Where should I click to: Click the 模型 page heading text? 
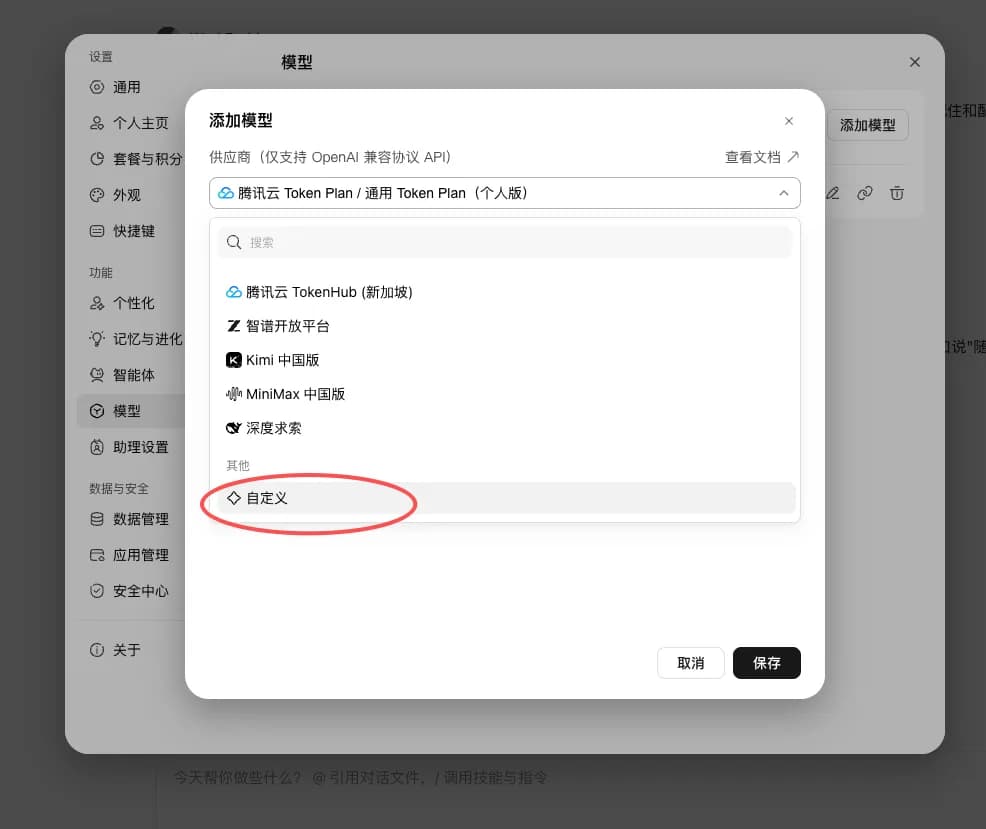tap(297, 62)
